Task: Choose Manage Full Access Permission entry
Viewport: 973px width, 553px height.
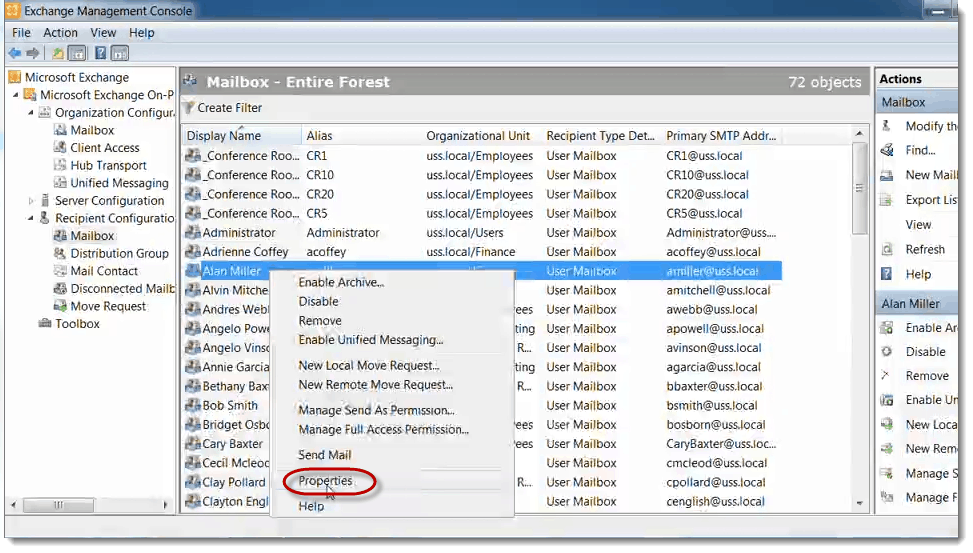Action: point(383,429)
